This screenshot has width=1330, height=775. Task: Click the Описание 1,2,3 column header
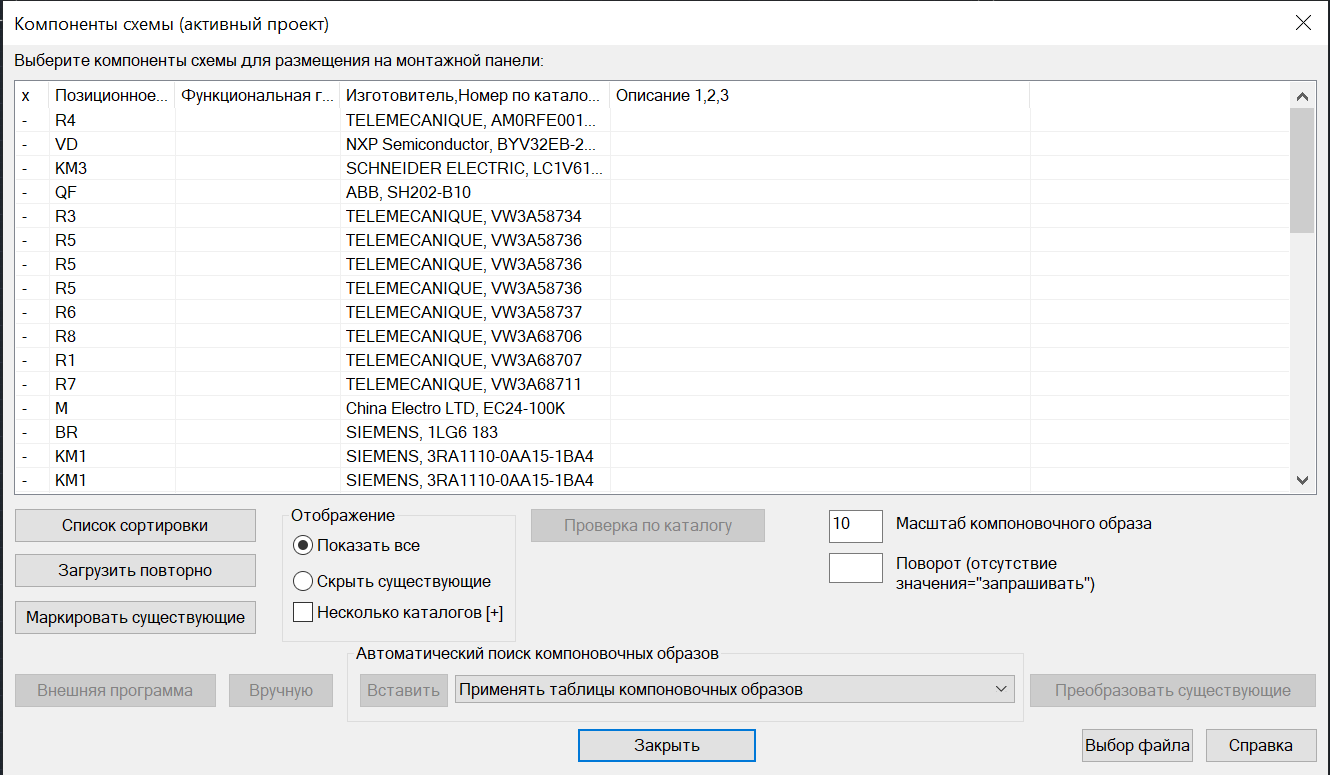click(x=820, y=96)
